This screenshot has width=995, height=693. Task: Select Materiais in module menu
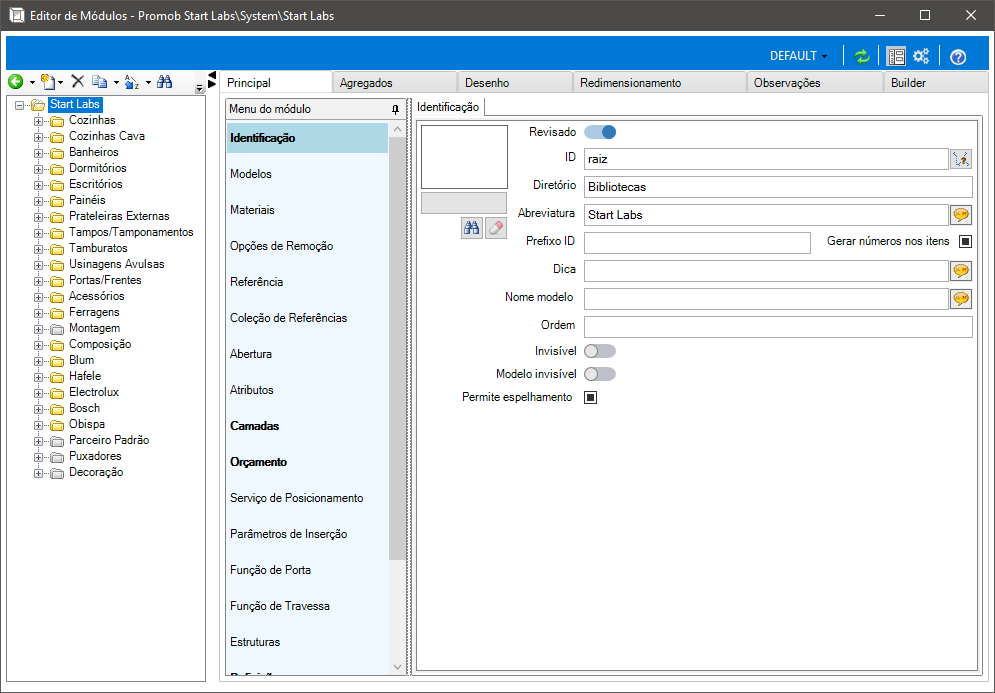[x=307, y=210]
